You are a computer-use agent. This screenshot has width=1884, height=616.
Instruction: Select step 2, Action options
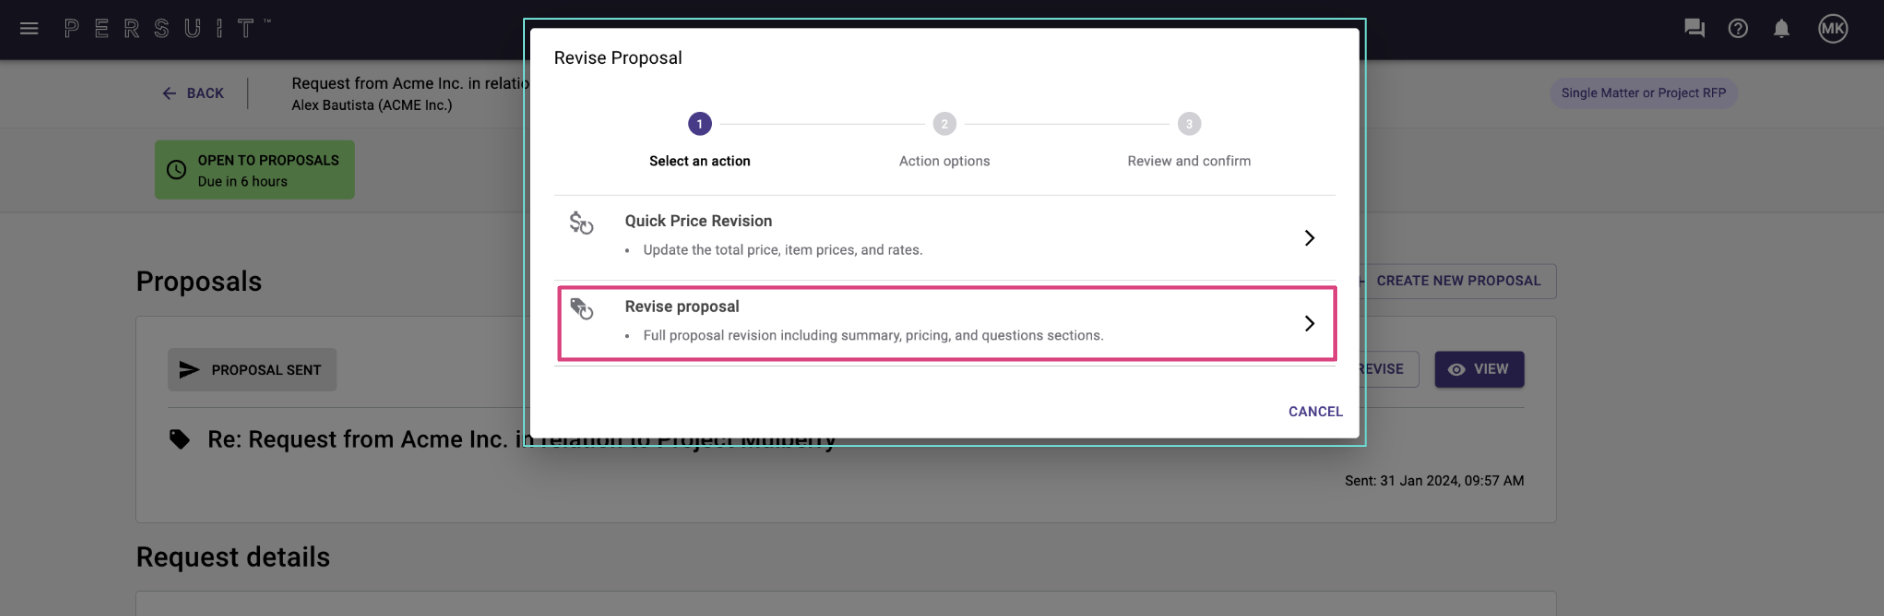pyautogui.click(x=944, y=124)
